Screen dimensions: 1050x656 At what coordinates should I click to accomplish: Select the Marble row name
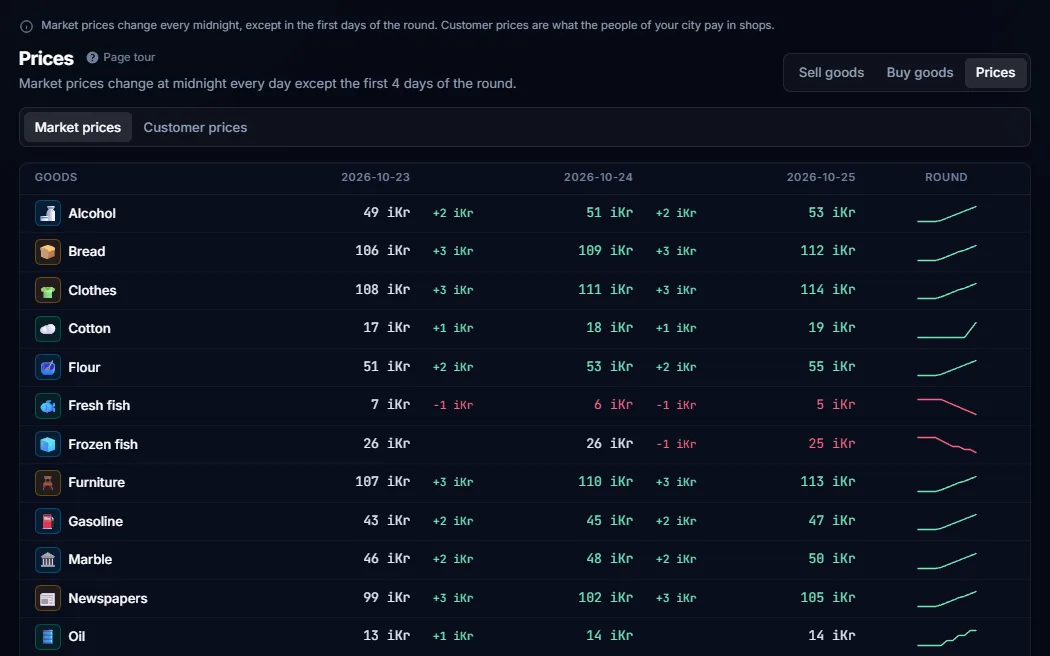[x=90, y=560]
